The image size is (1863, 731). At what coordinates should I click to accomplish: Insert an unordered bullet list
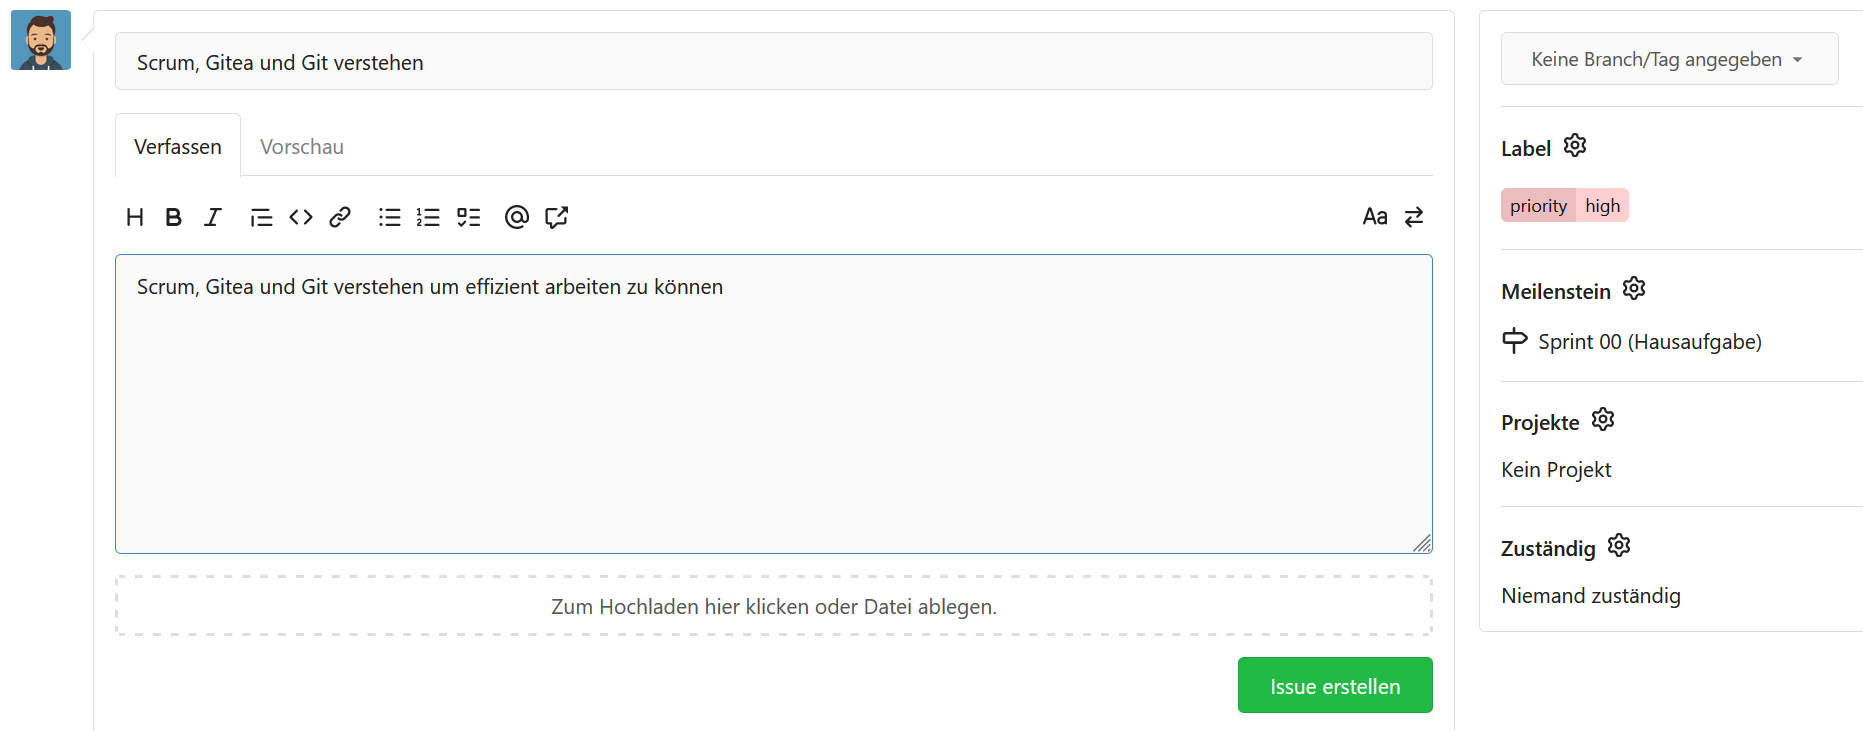(x=389, y=217)
